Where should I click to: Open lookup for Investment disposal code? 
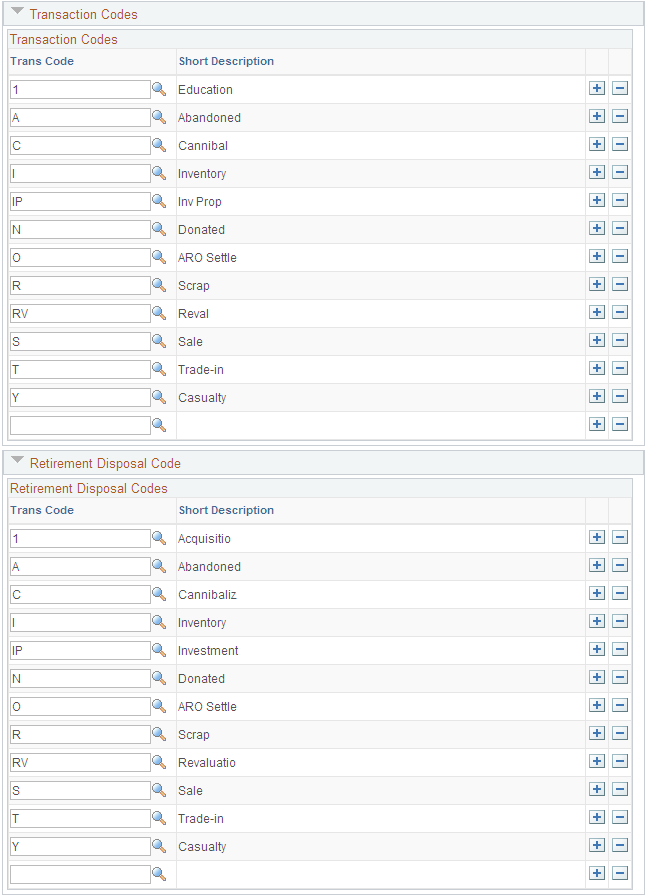tap(159, 650)
